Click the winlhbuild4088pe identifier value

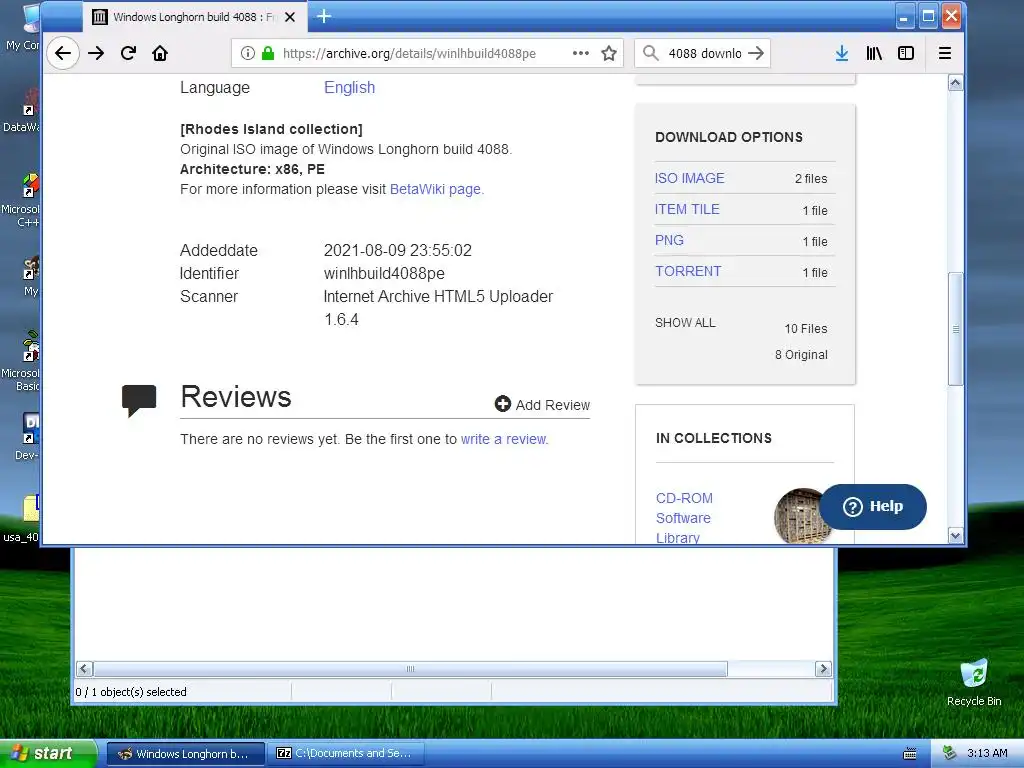click(x=384, y=274)
